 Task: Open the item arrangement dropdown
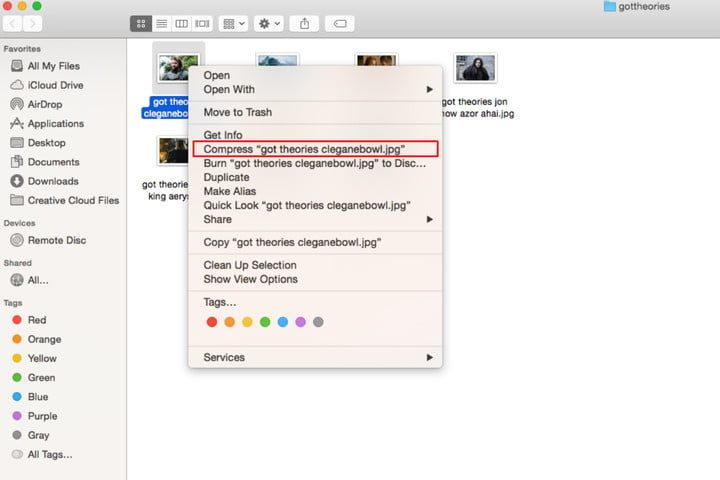pos(233,23)
